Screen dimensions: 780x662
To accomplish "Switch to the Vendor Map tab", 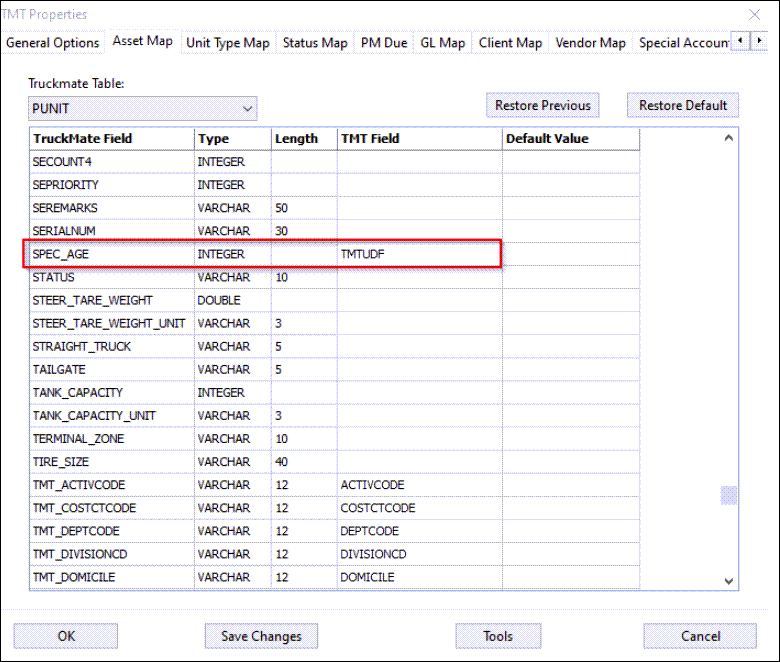I will 590,43.
